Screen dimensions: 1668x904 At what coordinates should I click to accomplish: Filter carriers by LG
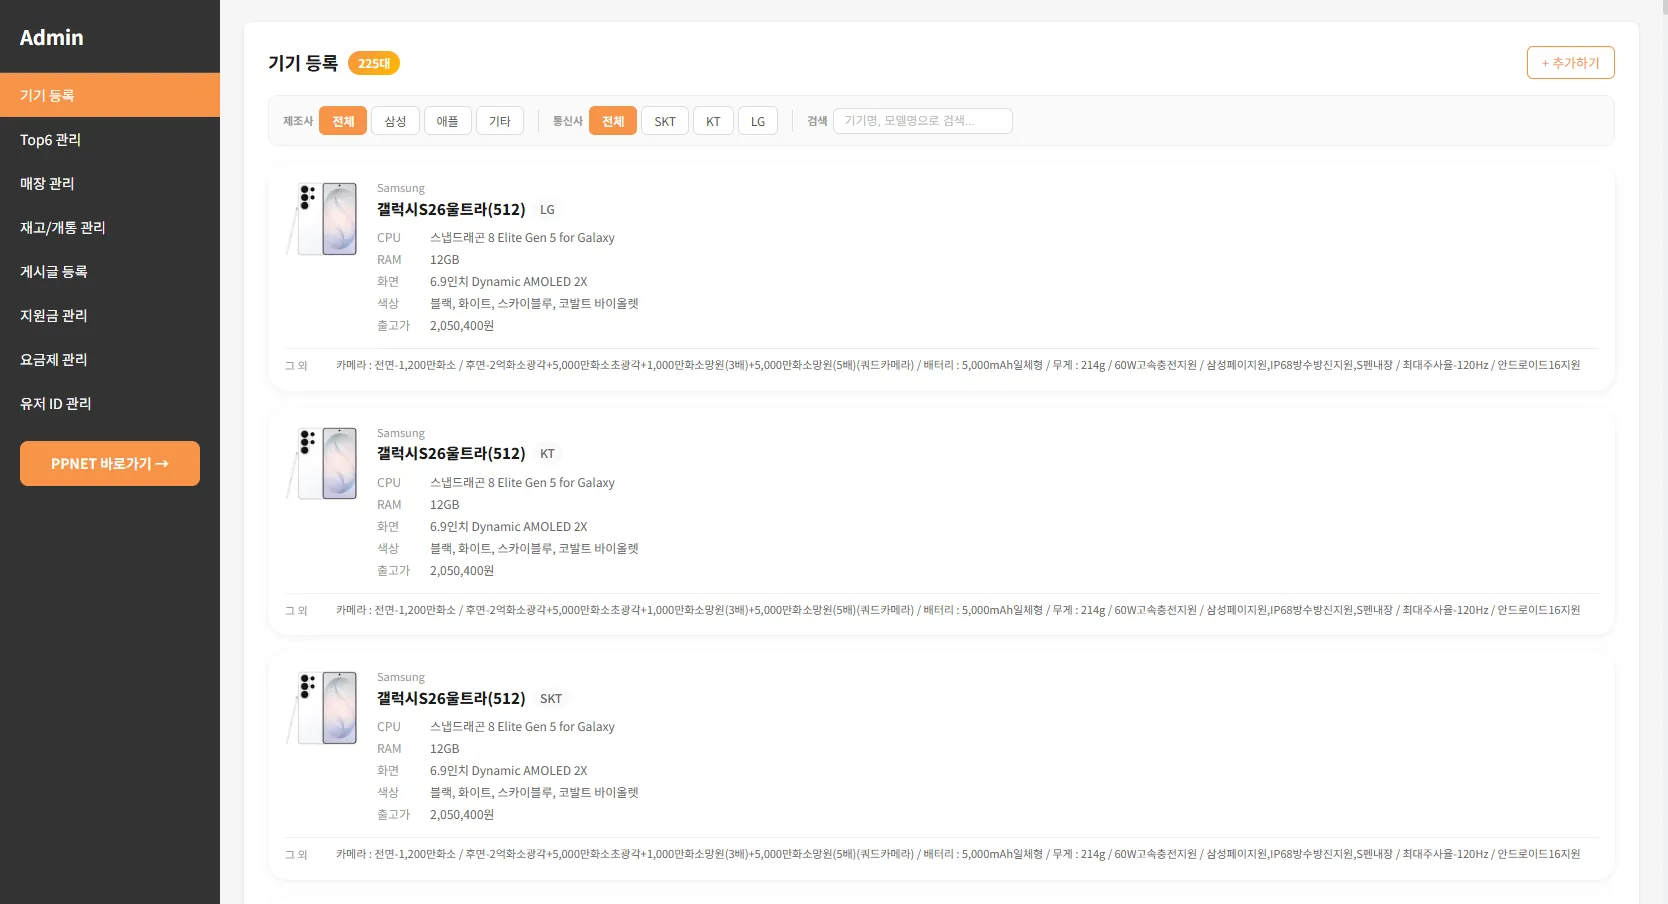(758, 121)
